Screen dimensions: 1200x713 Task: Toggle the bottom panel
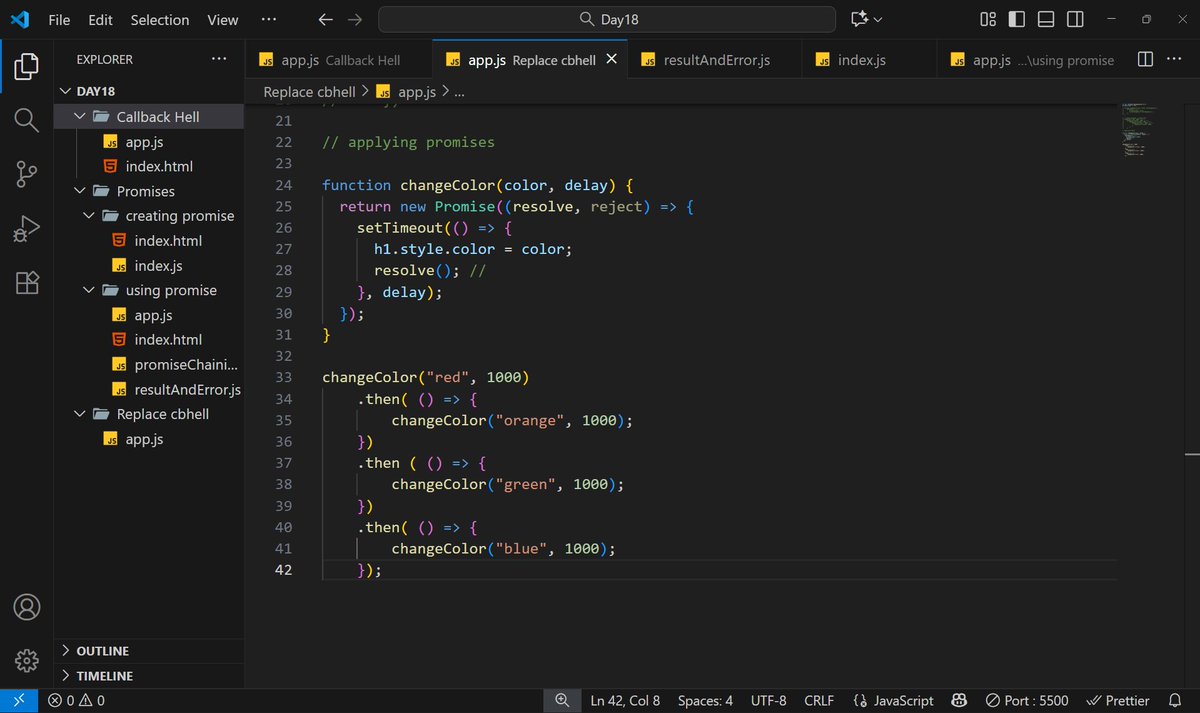[x=1046, y=19]
